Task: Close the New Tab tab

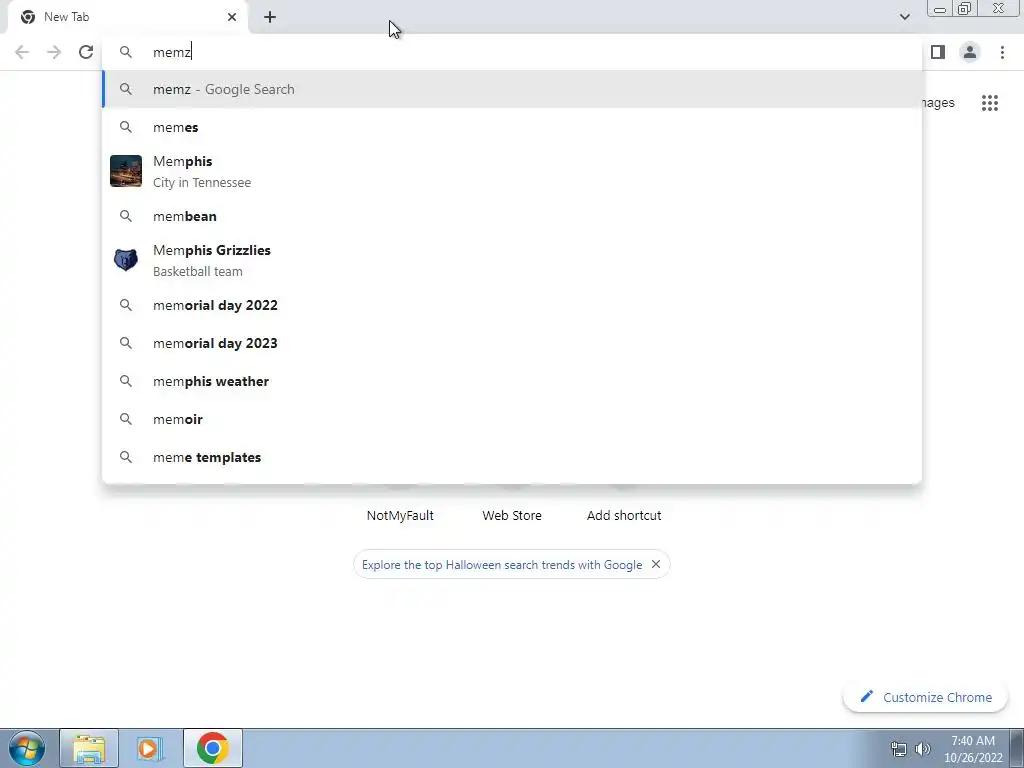Action: tap(232, 17)
